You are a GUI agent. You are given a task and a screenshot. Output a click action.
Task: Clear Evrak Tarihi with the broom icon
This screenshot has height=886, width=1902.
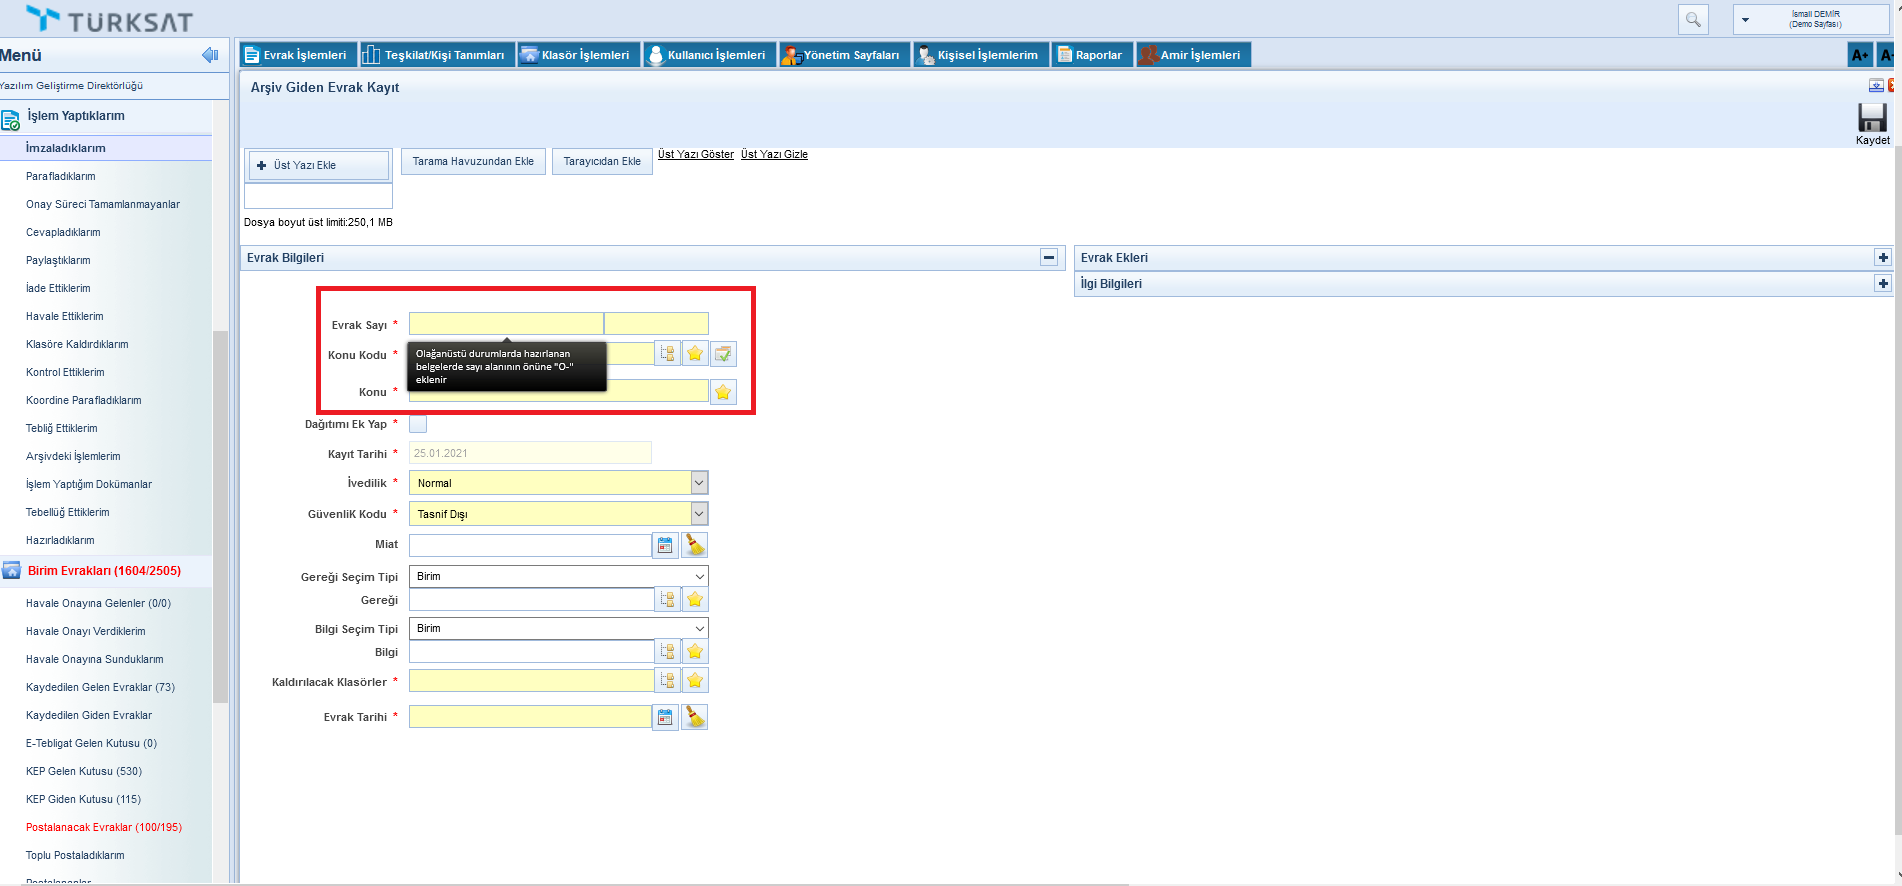click(694, 717)
